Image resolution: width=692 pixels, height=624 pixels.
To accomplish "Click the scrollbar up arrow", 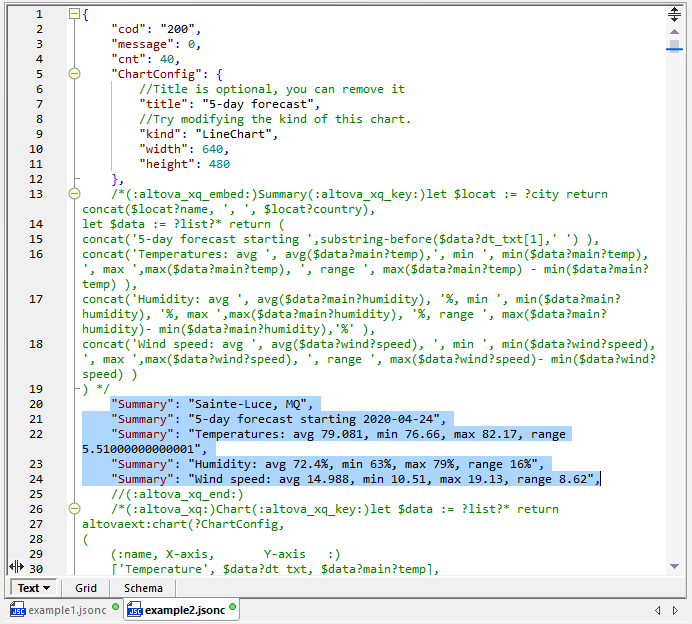I will pyautogui.click(x=674, y=30).
